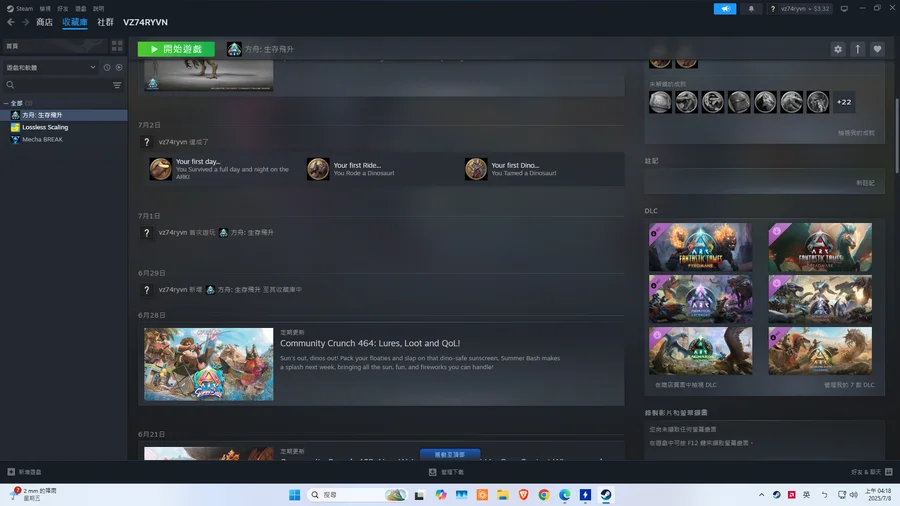Image resolution: width=900 pixels, height=506 pixels.
Task: Open the 遊戲 games menu
Action: [81, 9]
